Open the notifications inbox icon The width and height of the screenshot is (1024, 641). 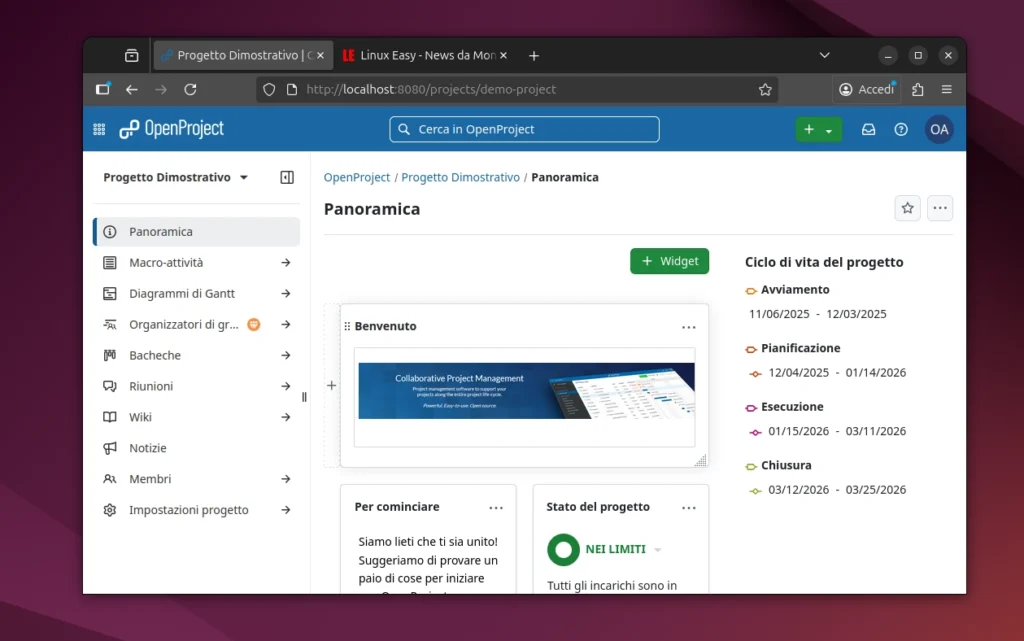[x=868, y=129]
